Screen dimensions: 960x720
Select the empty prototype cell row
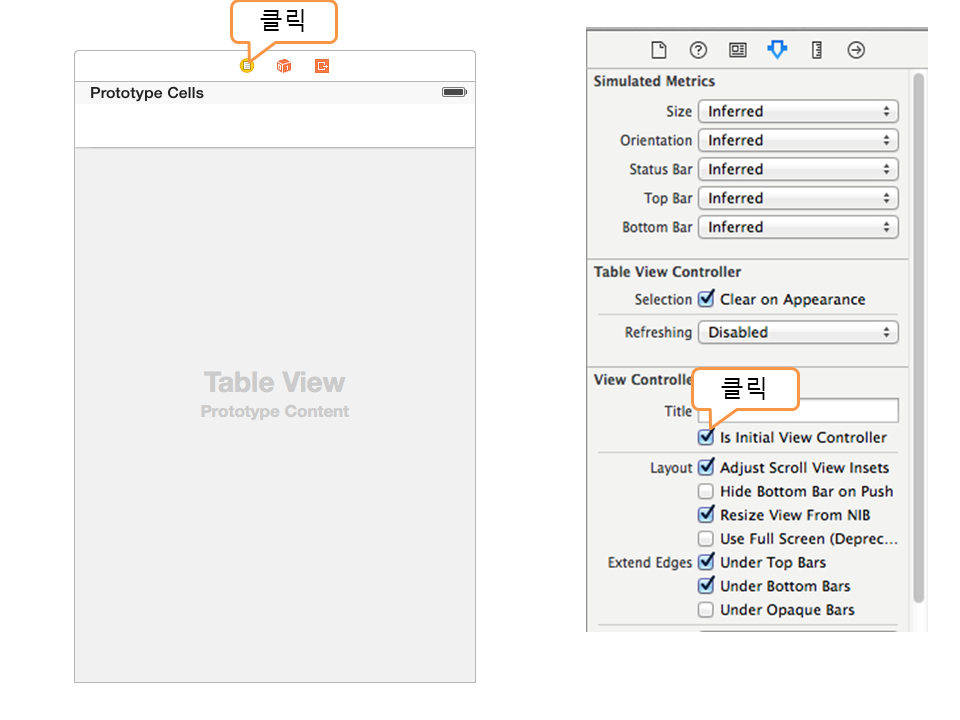click(x=275, y=126)
